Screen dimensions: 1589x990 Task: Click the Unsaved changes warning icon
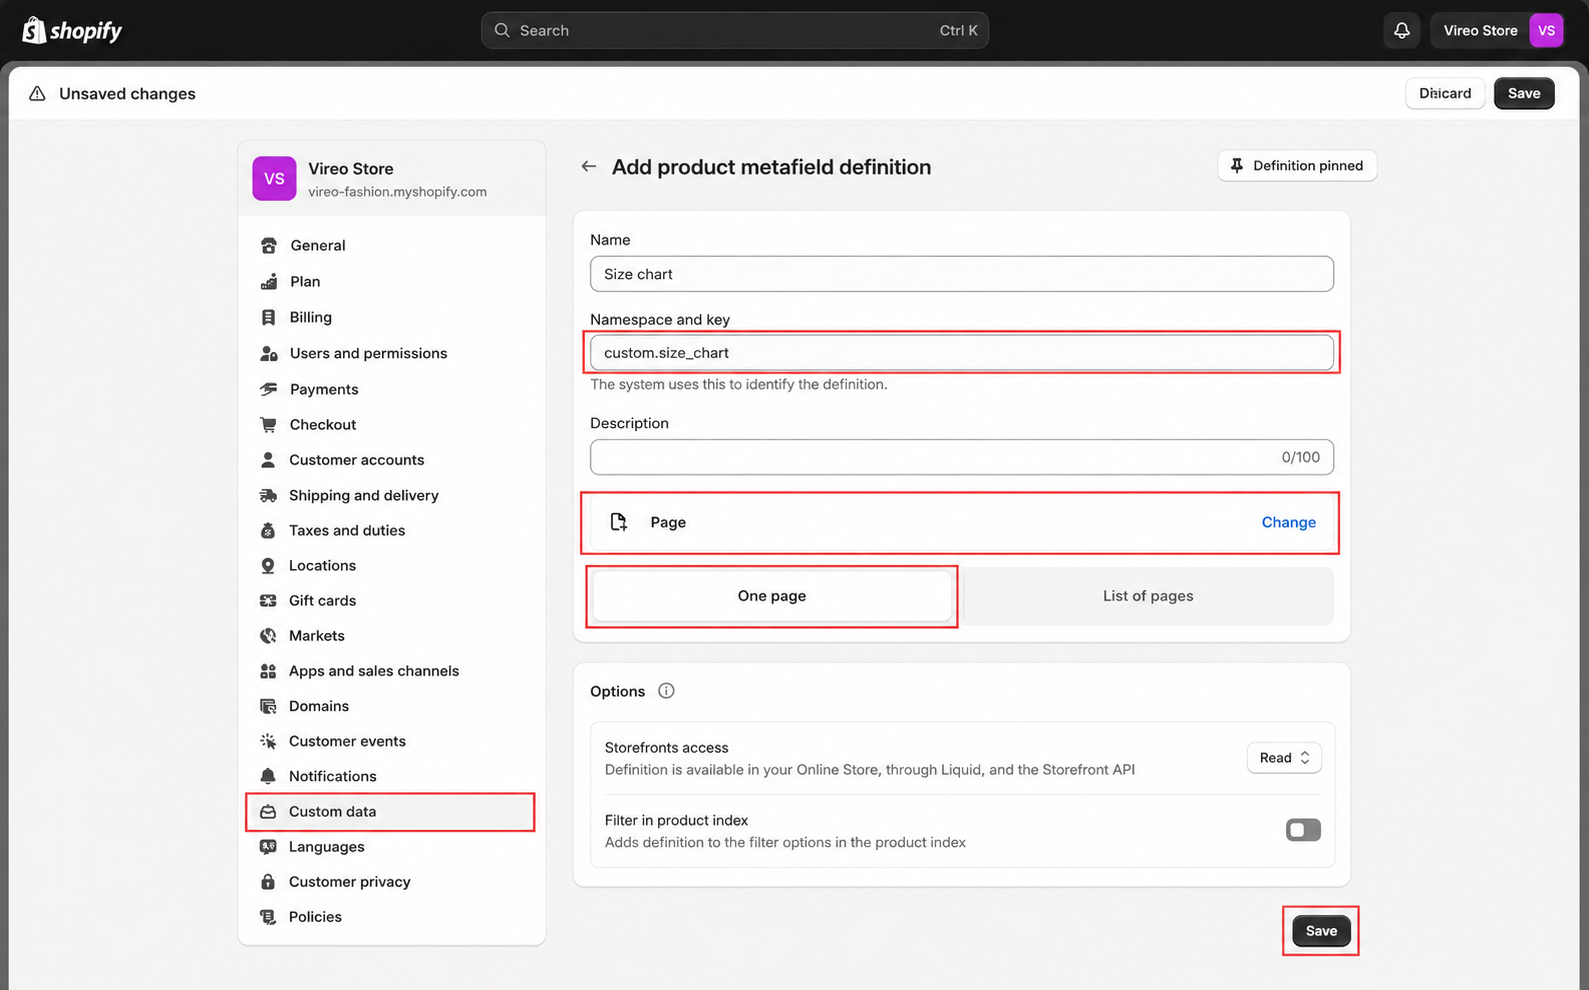coord(37,94)
